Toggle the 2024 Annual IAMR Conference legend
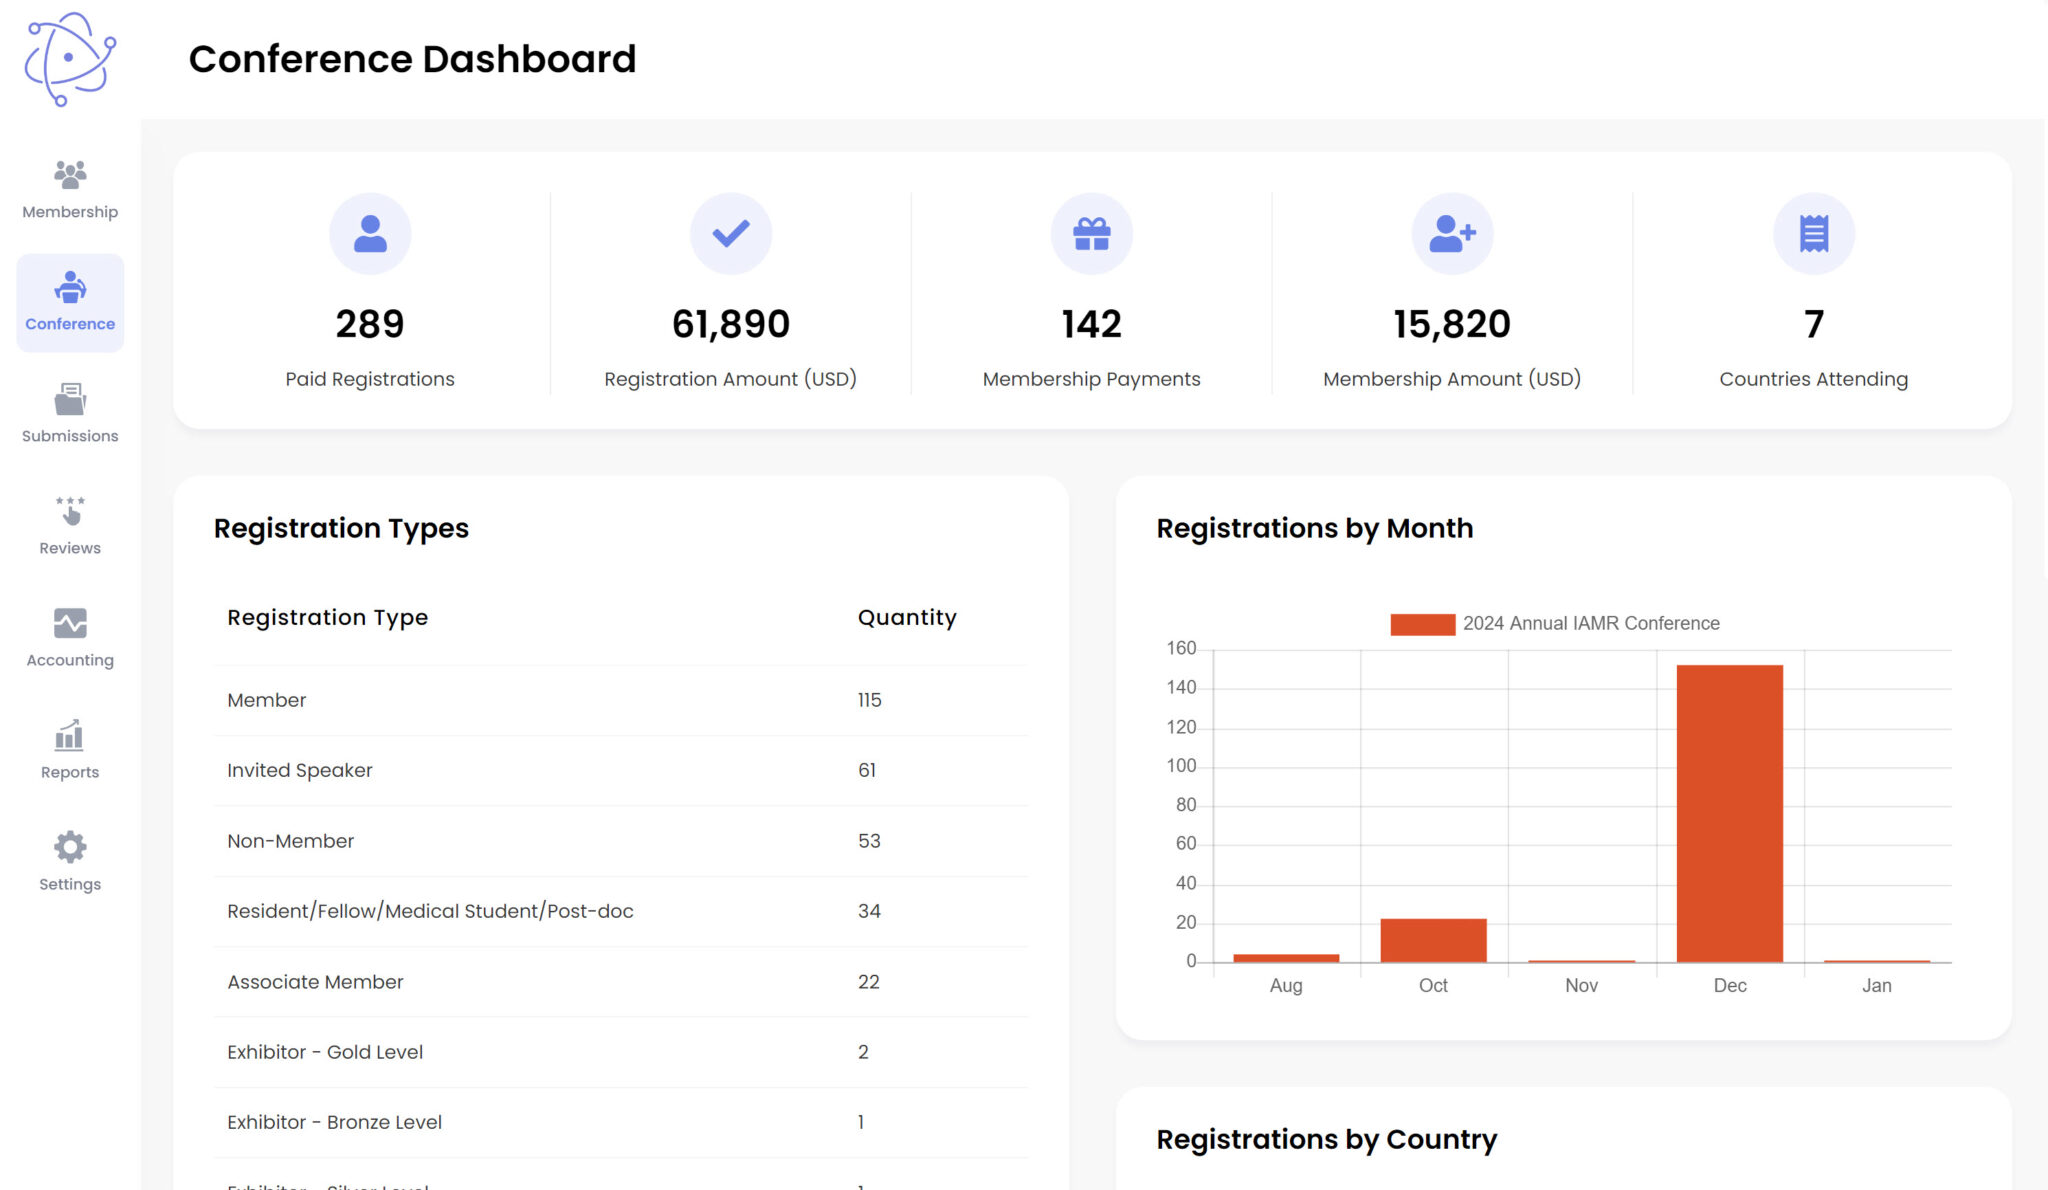The height and width of the screenshot is (1190, 2048). click(x=1555, y=622)
